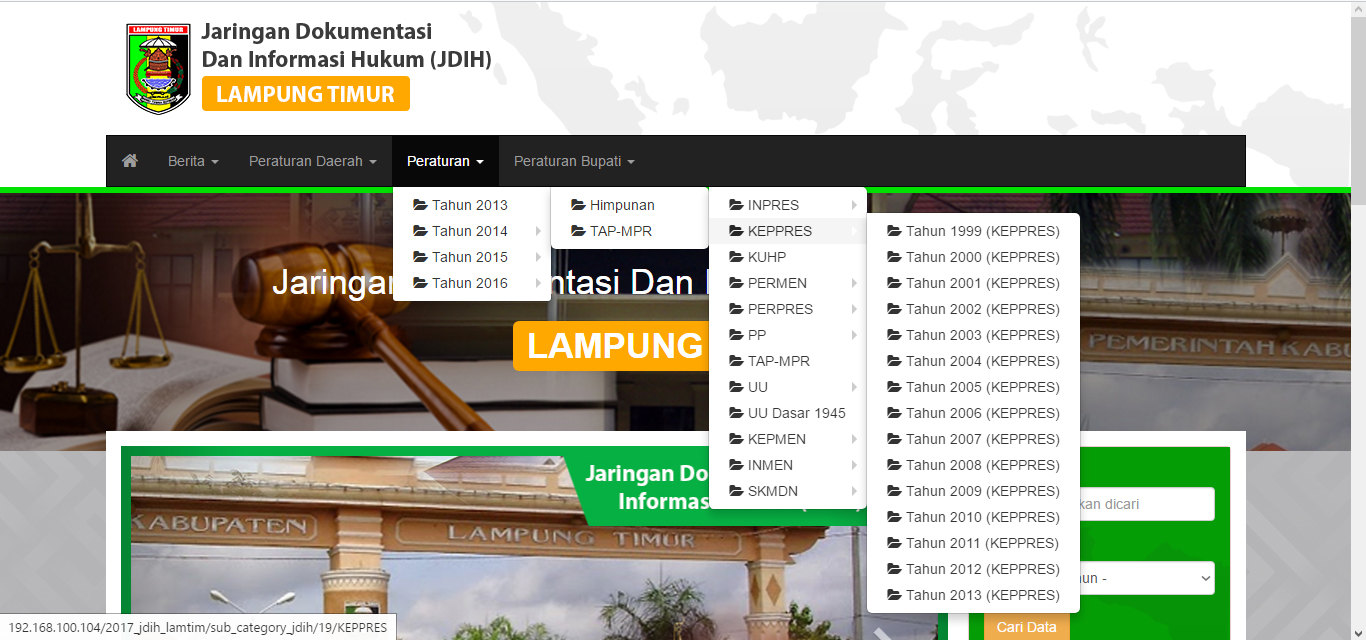Open Tahun 2004 (KEPPRES)
Screen dimensions: 1366x640
[973, 361]
